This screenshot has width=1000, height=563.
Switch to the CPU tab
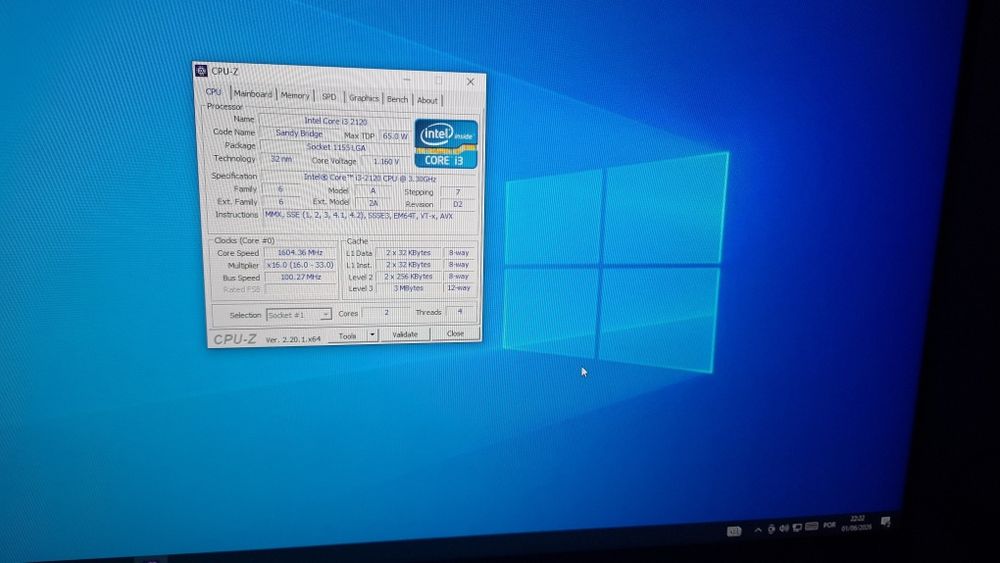213,92
